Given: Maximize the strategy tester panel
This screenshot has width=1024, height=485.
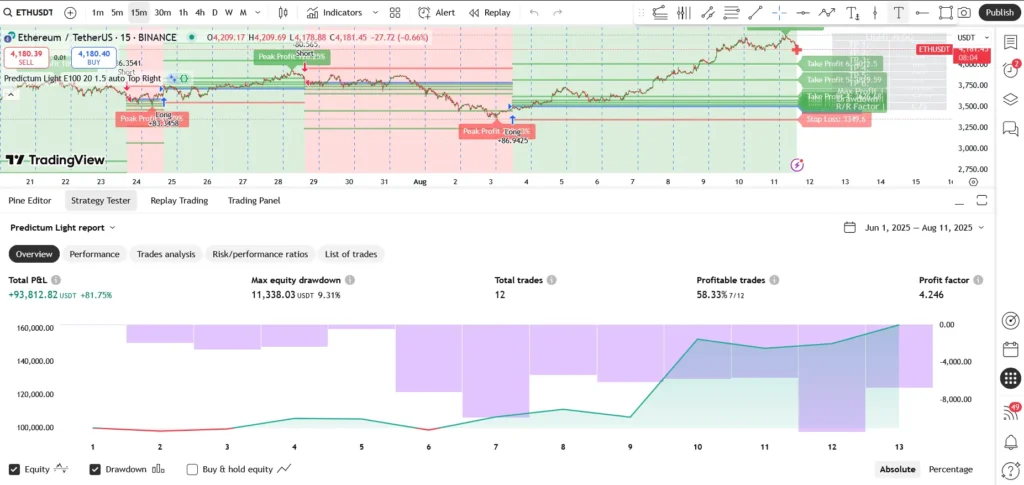Looking at the screenshot, I should coord(981,200).
